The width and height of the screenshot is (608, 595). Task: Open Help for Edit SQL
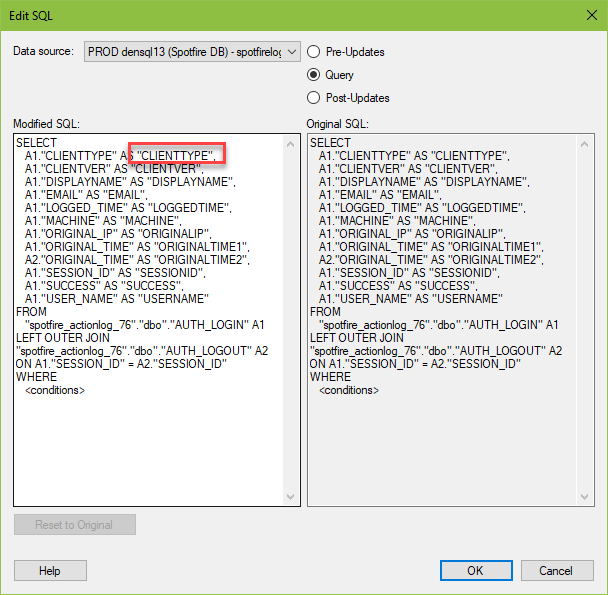coord(50,570)
